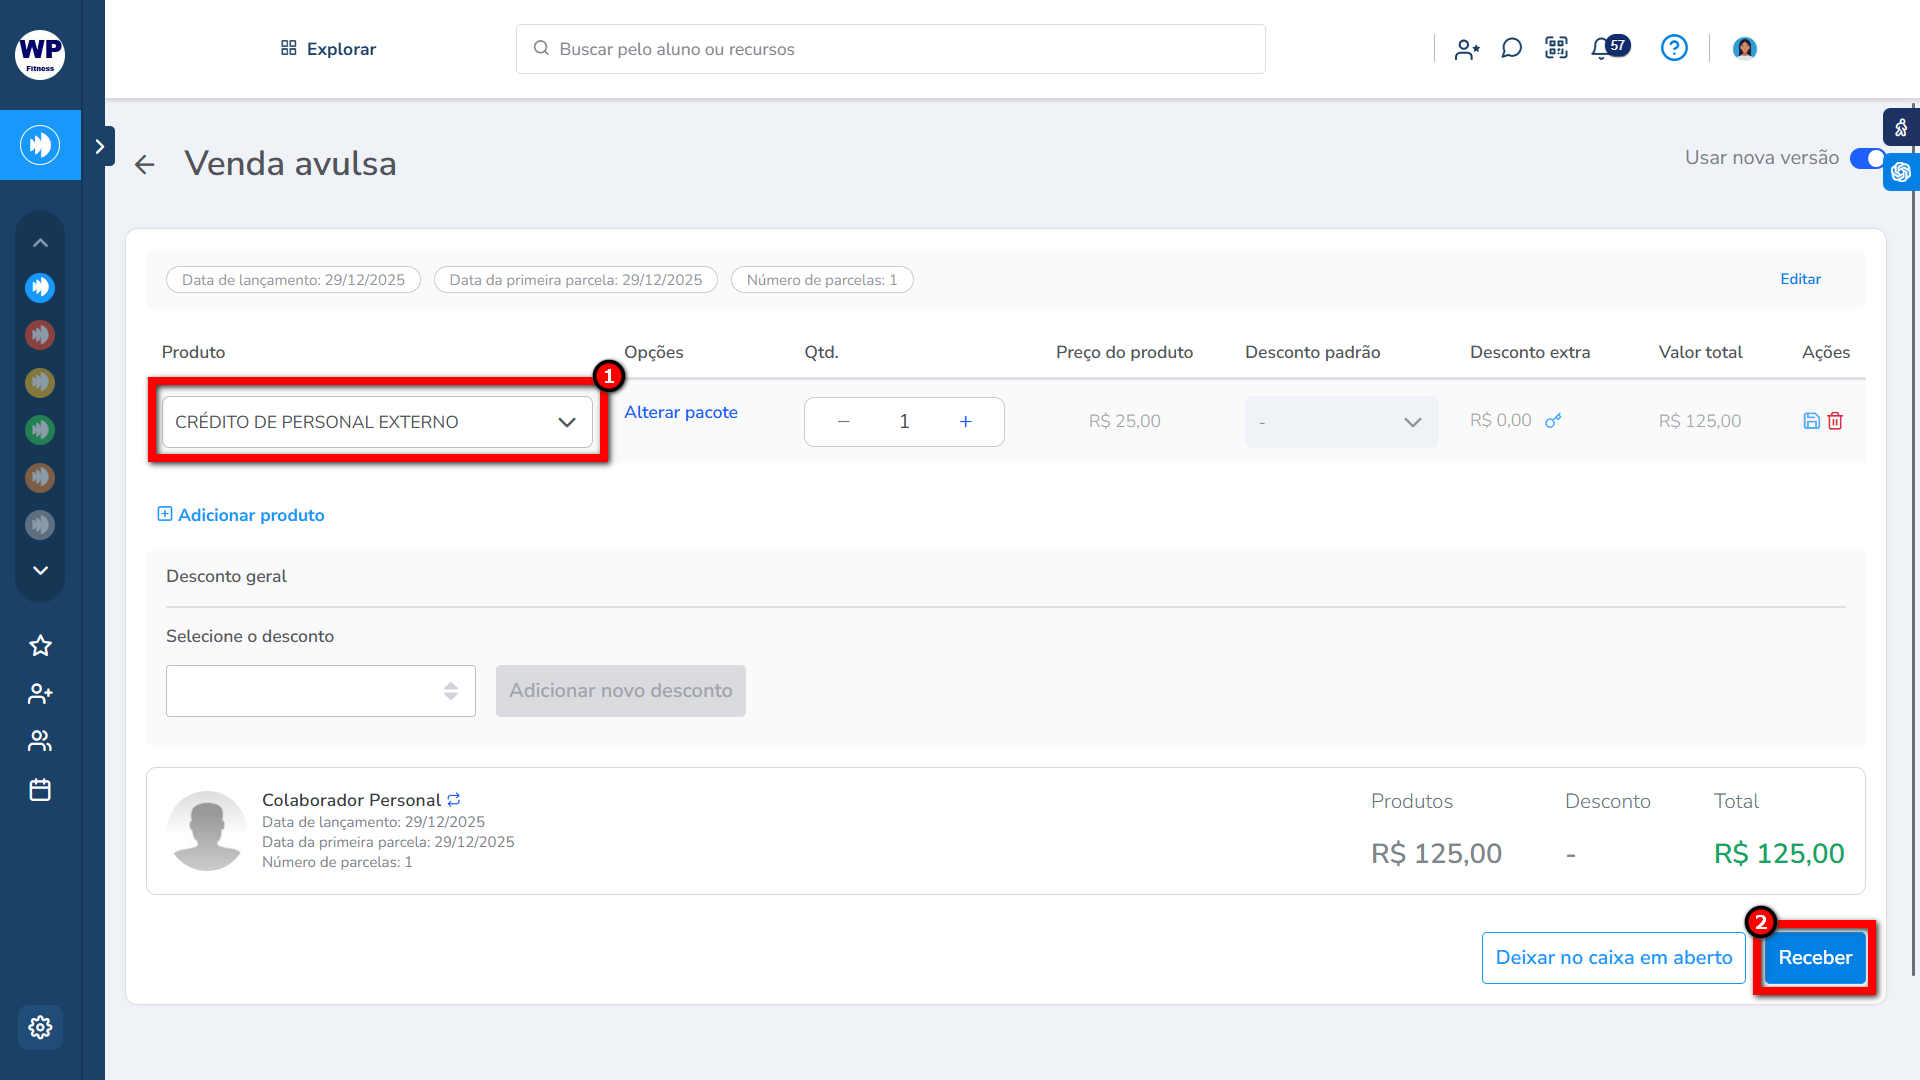The width and height of the screenshot is (1920, 1080).
Task: Open the Selecione o desconto select box
Action: 320,691
